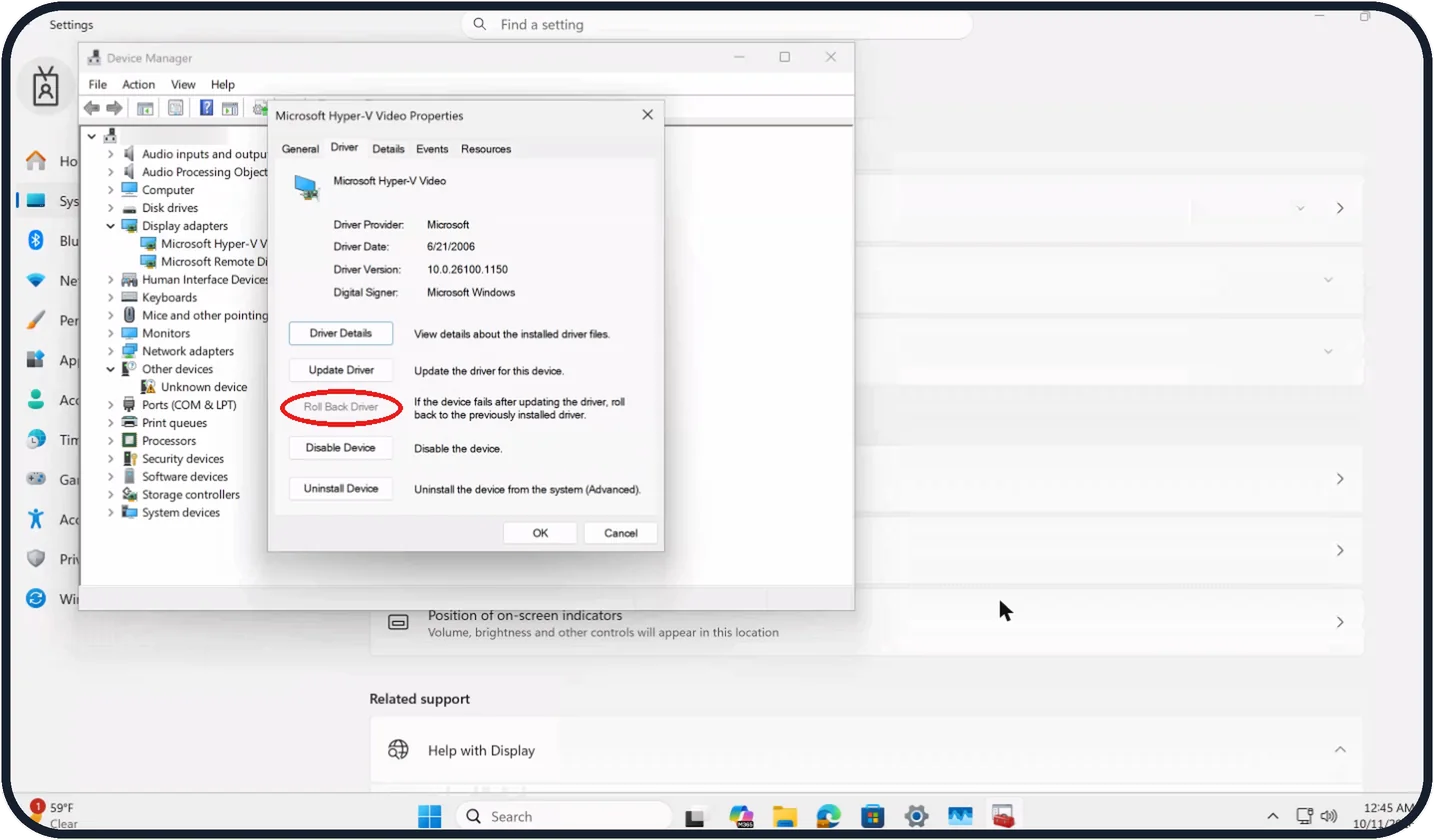Screen dimensions: 1434x840
Task: Click the Find a setting search box
Action: point(717,24)
